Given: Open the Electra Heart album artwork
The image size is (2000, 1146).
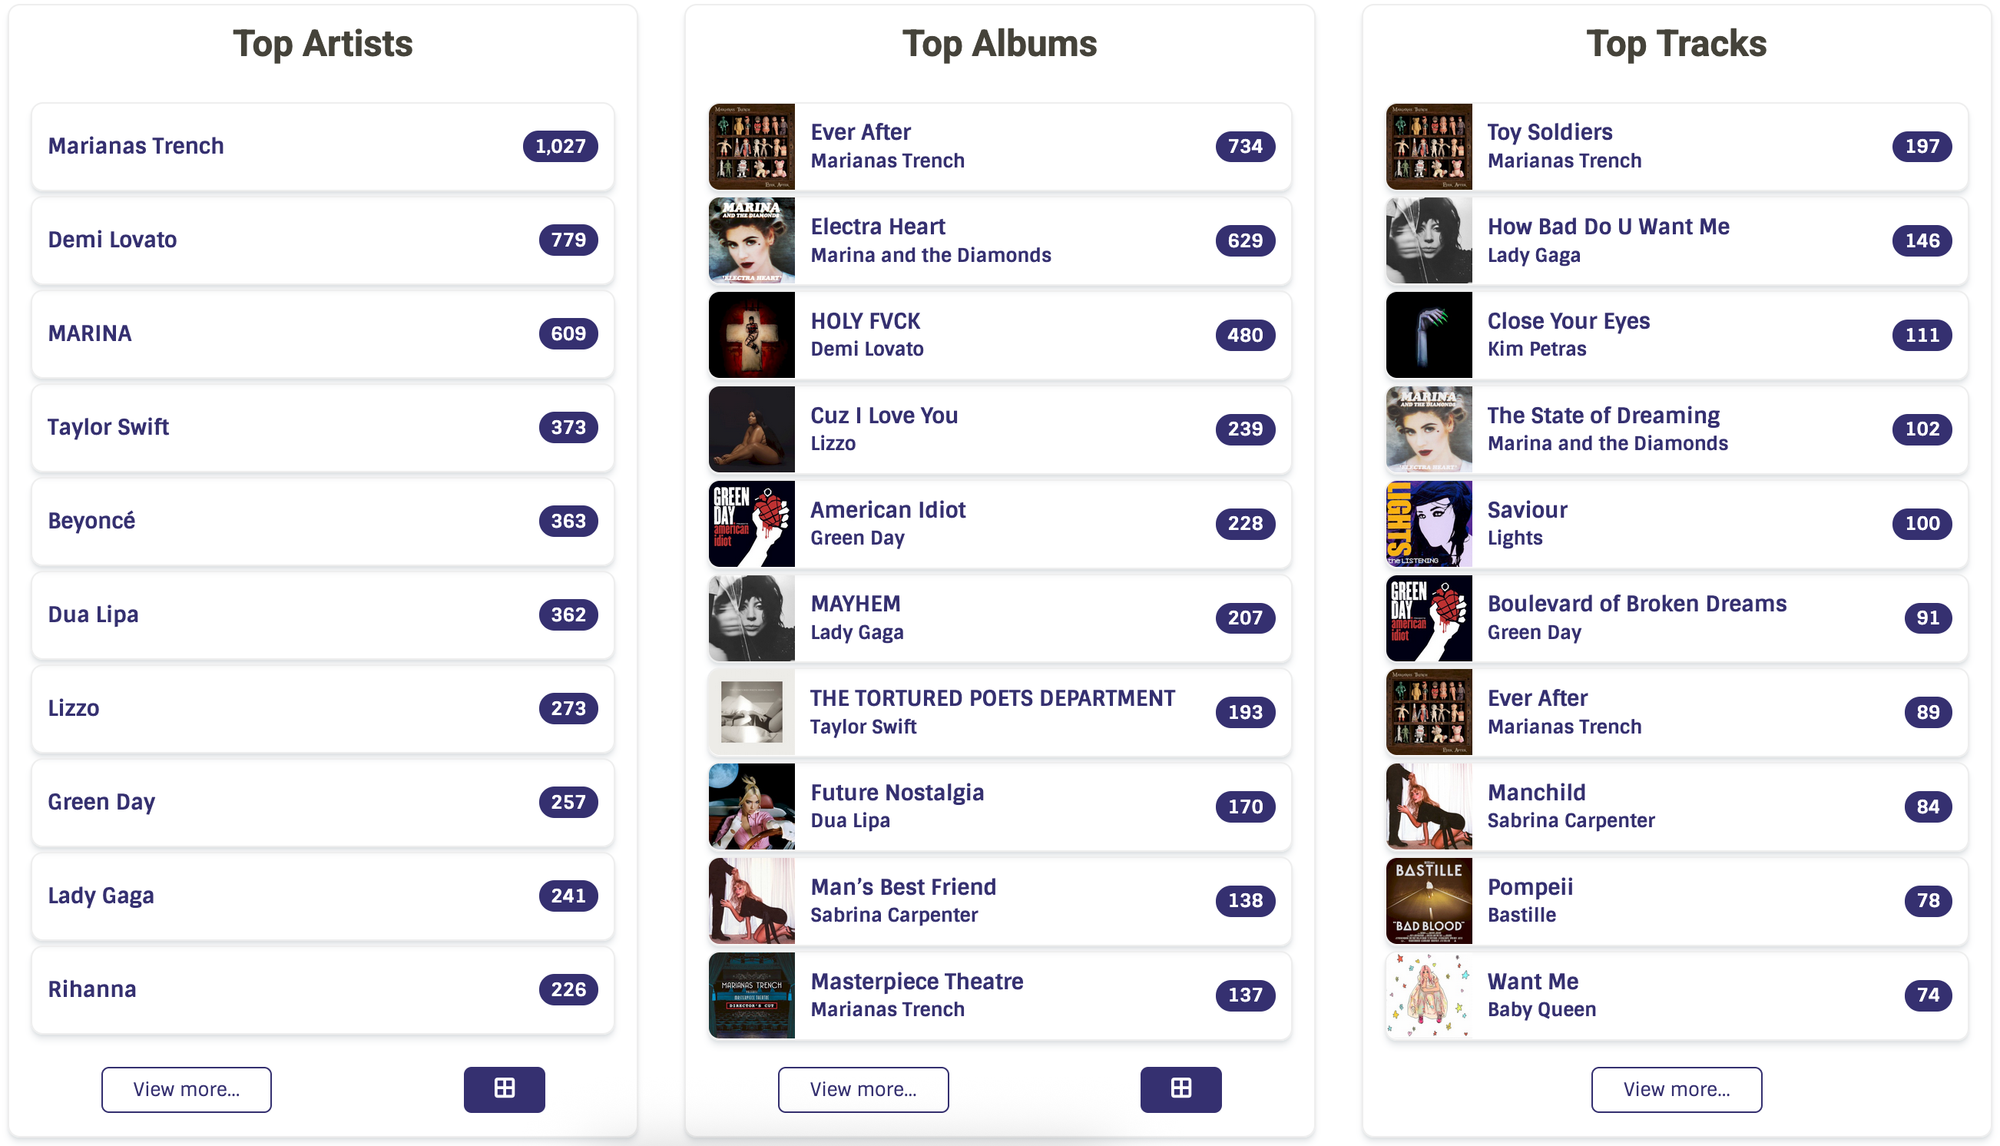Looking at the screenshot, I should tap(752, 241).
